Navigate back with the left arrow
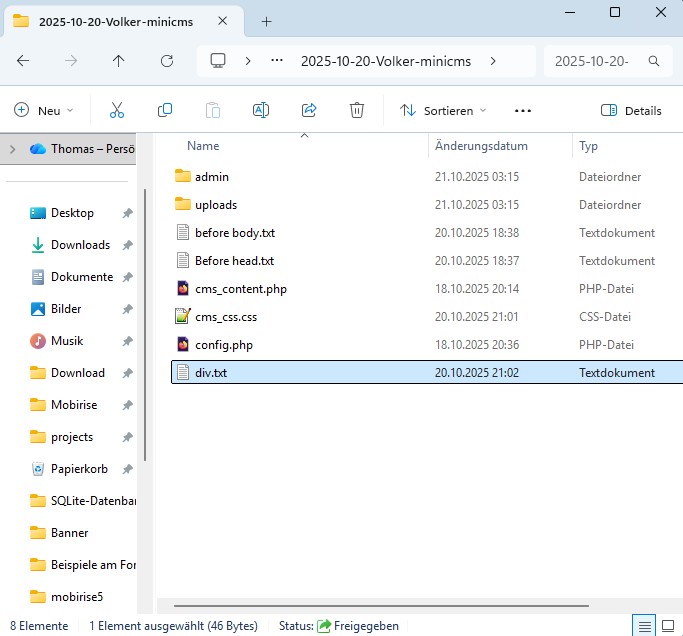 click(23, 61)
